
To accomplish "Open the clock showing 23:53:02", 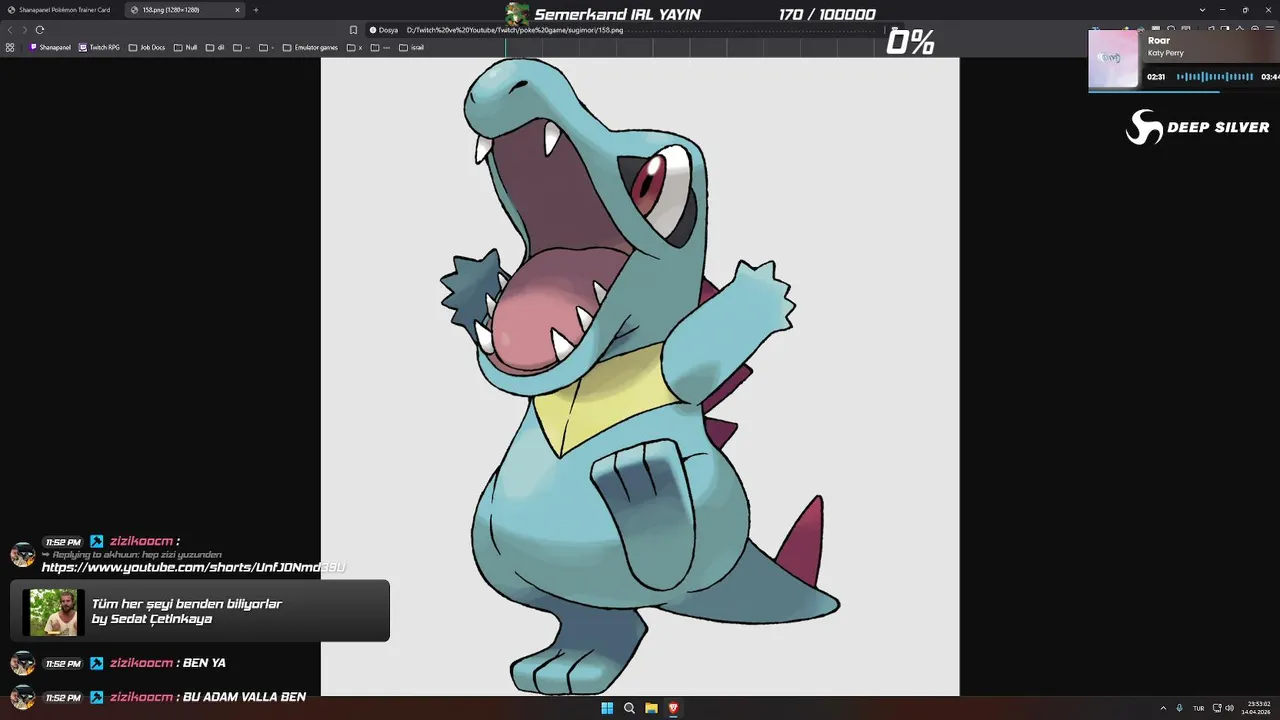I will pyautogui.click(x=1258, y=708).
